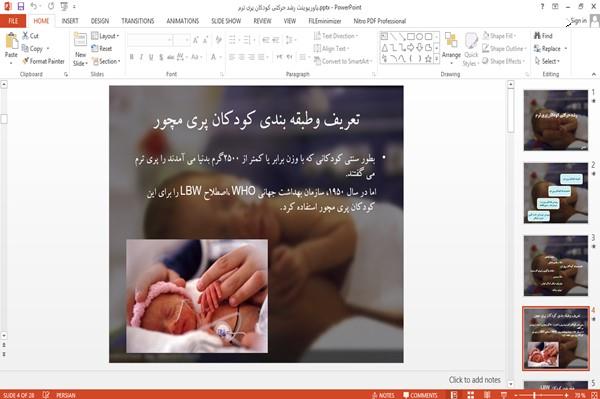Toggle Bold formatting
The width and height of the screenshot is (600, 399).
click(132, 57)
